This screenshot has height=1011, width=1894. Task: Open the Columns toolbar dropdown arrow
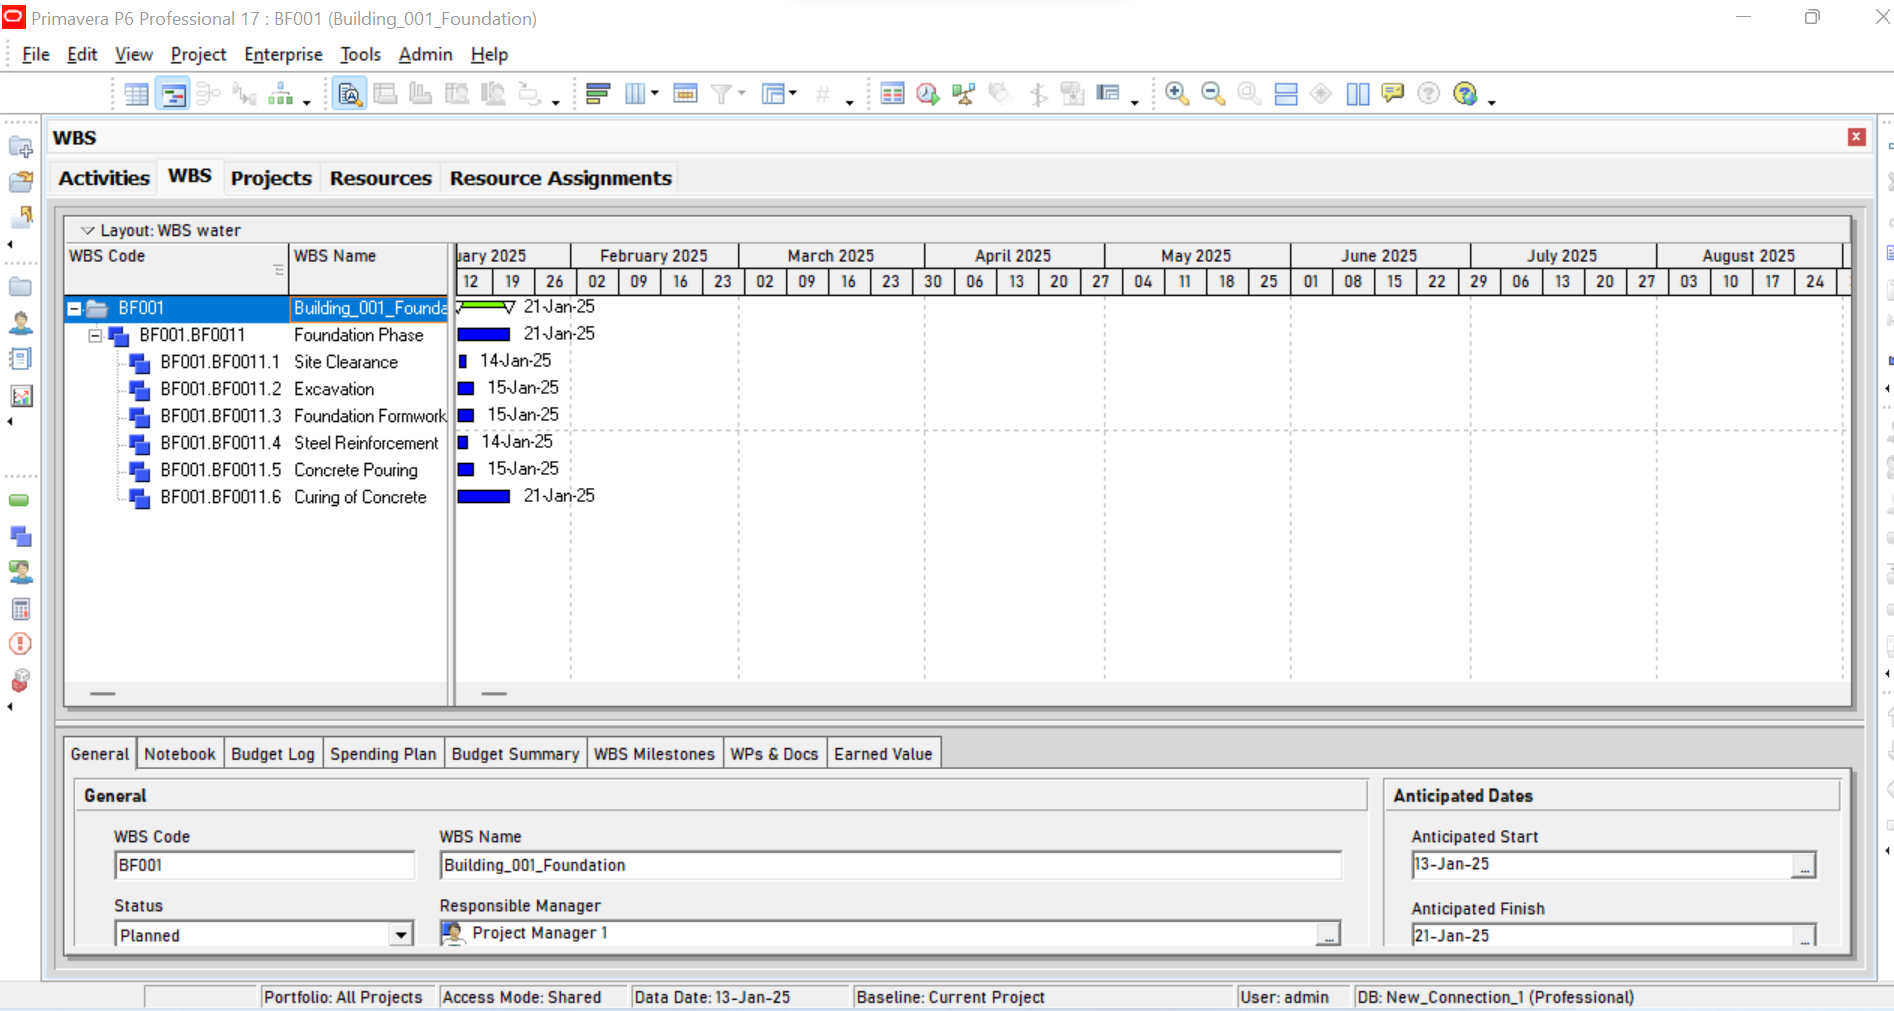click(x=655, y=93)
